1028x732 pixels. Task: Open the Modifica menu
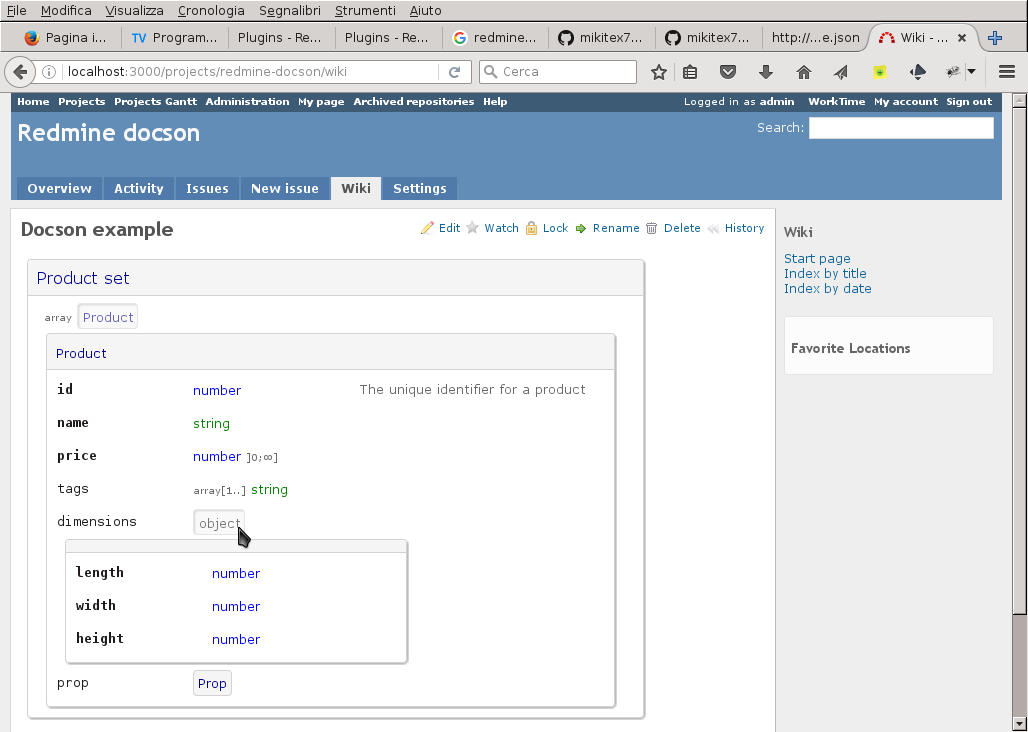click(66, 10)
